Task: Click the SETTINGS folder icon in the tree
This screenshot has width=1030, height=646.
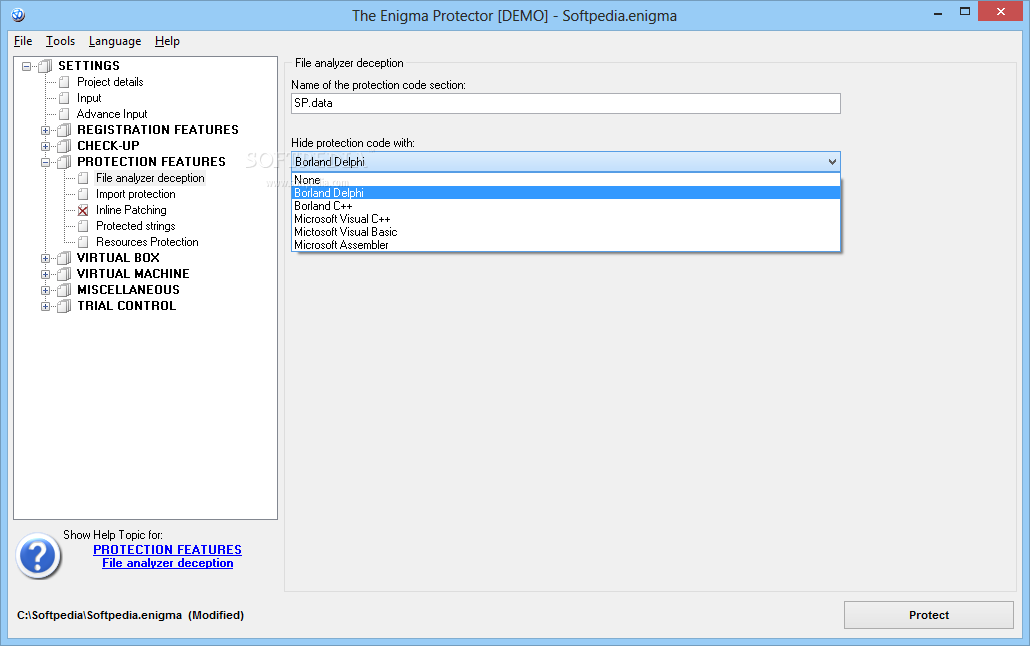Action: coord(45,66)
